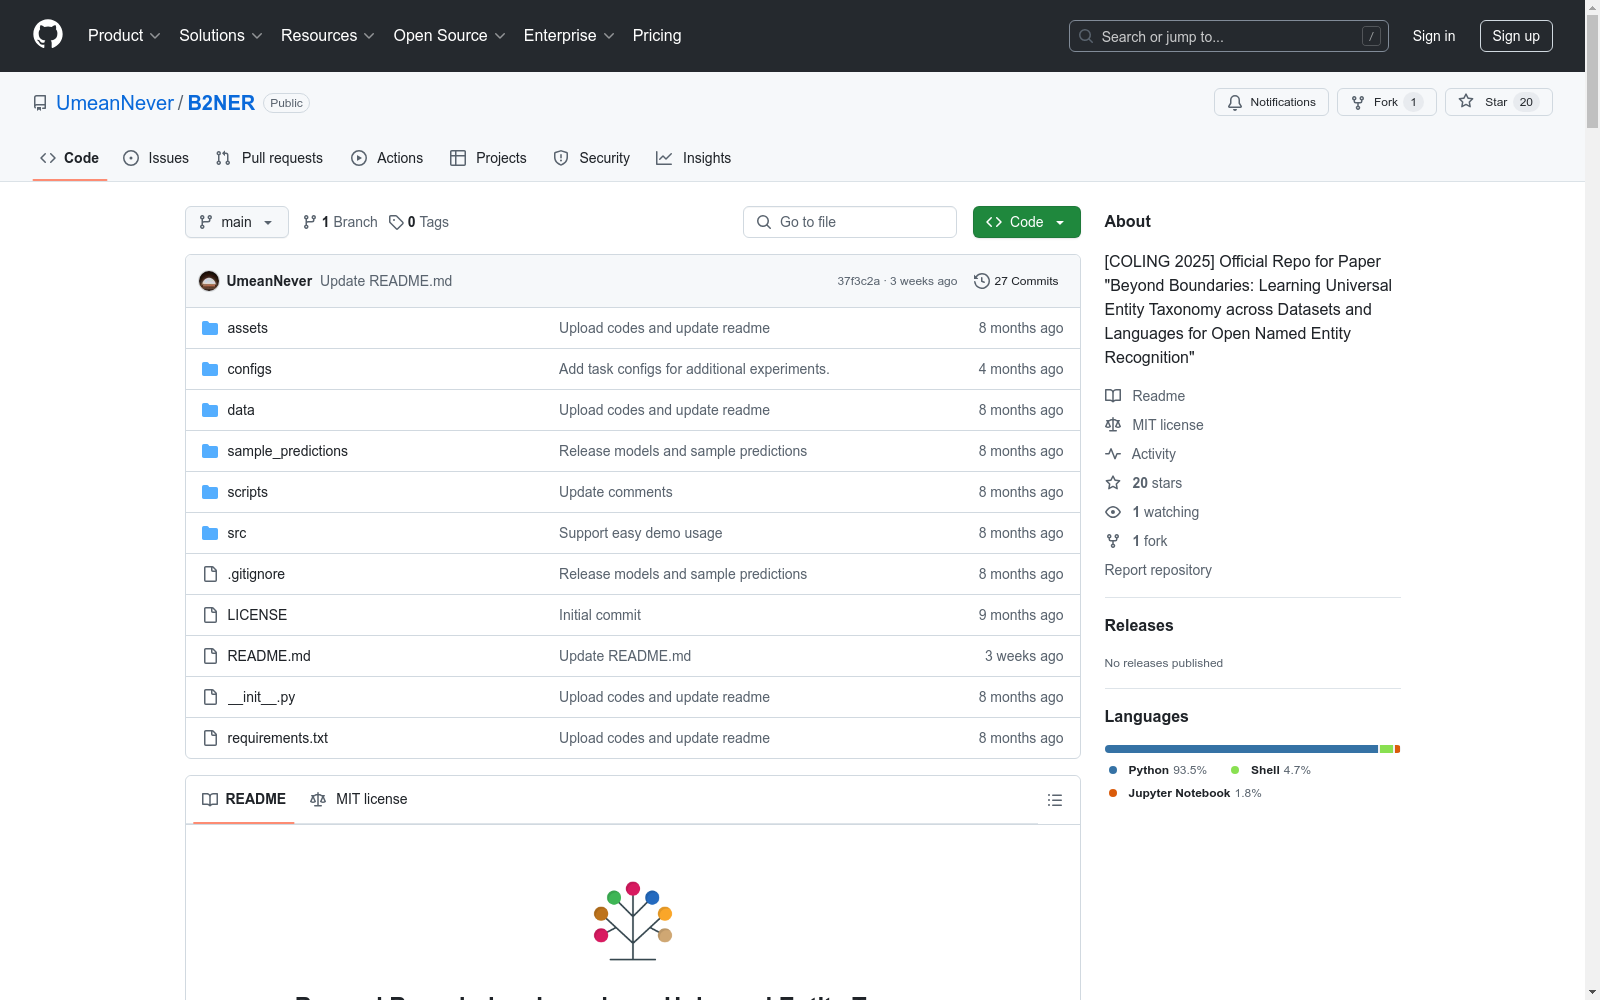Viewport: 1600px width, 1000px height.
Task: Click commit hash 37f3c2a
Action: click(859, 281)
